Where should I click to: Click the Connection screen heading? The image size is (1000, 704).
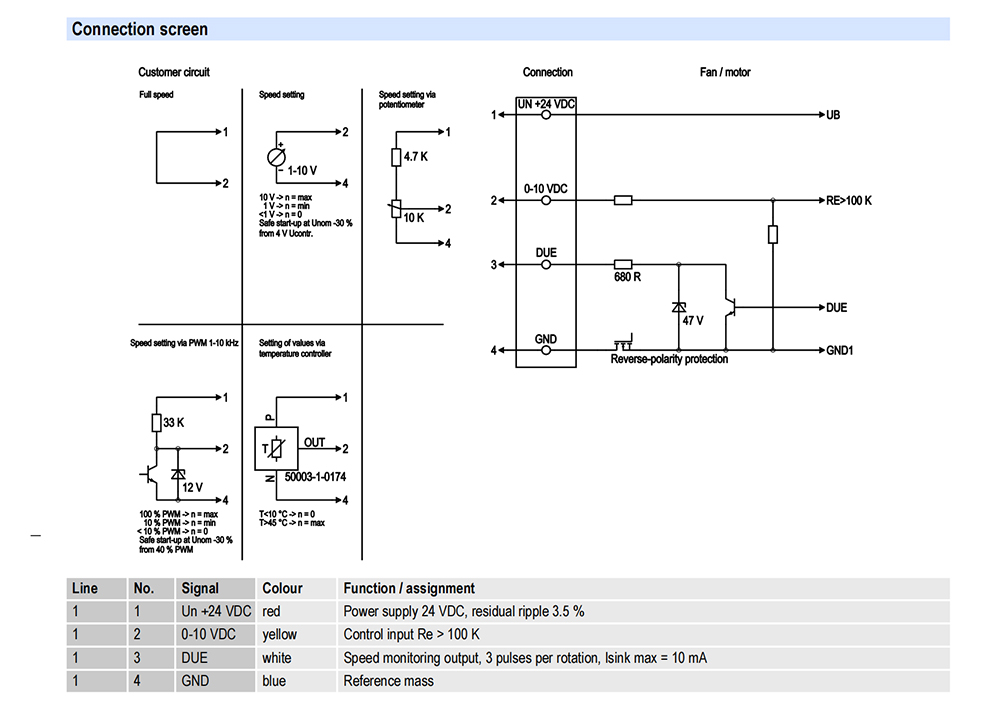pos(140,29)
